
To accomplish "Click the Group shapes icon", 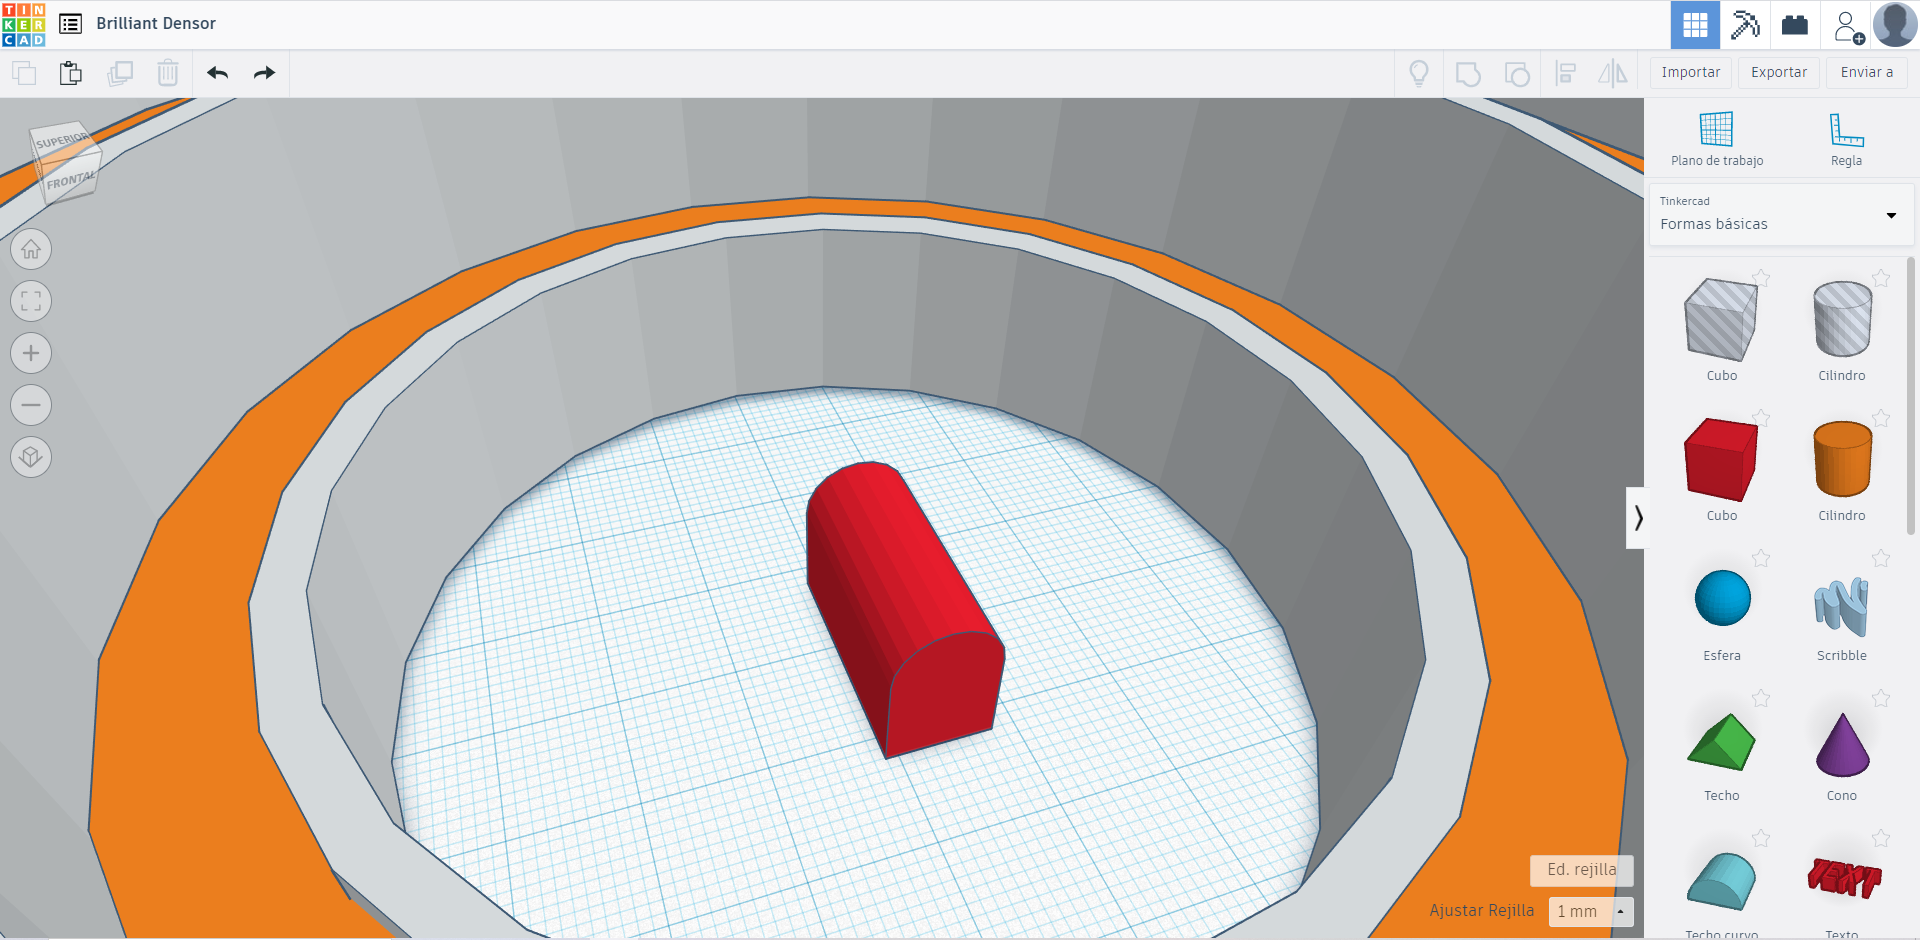I will pos(1468,74).
